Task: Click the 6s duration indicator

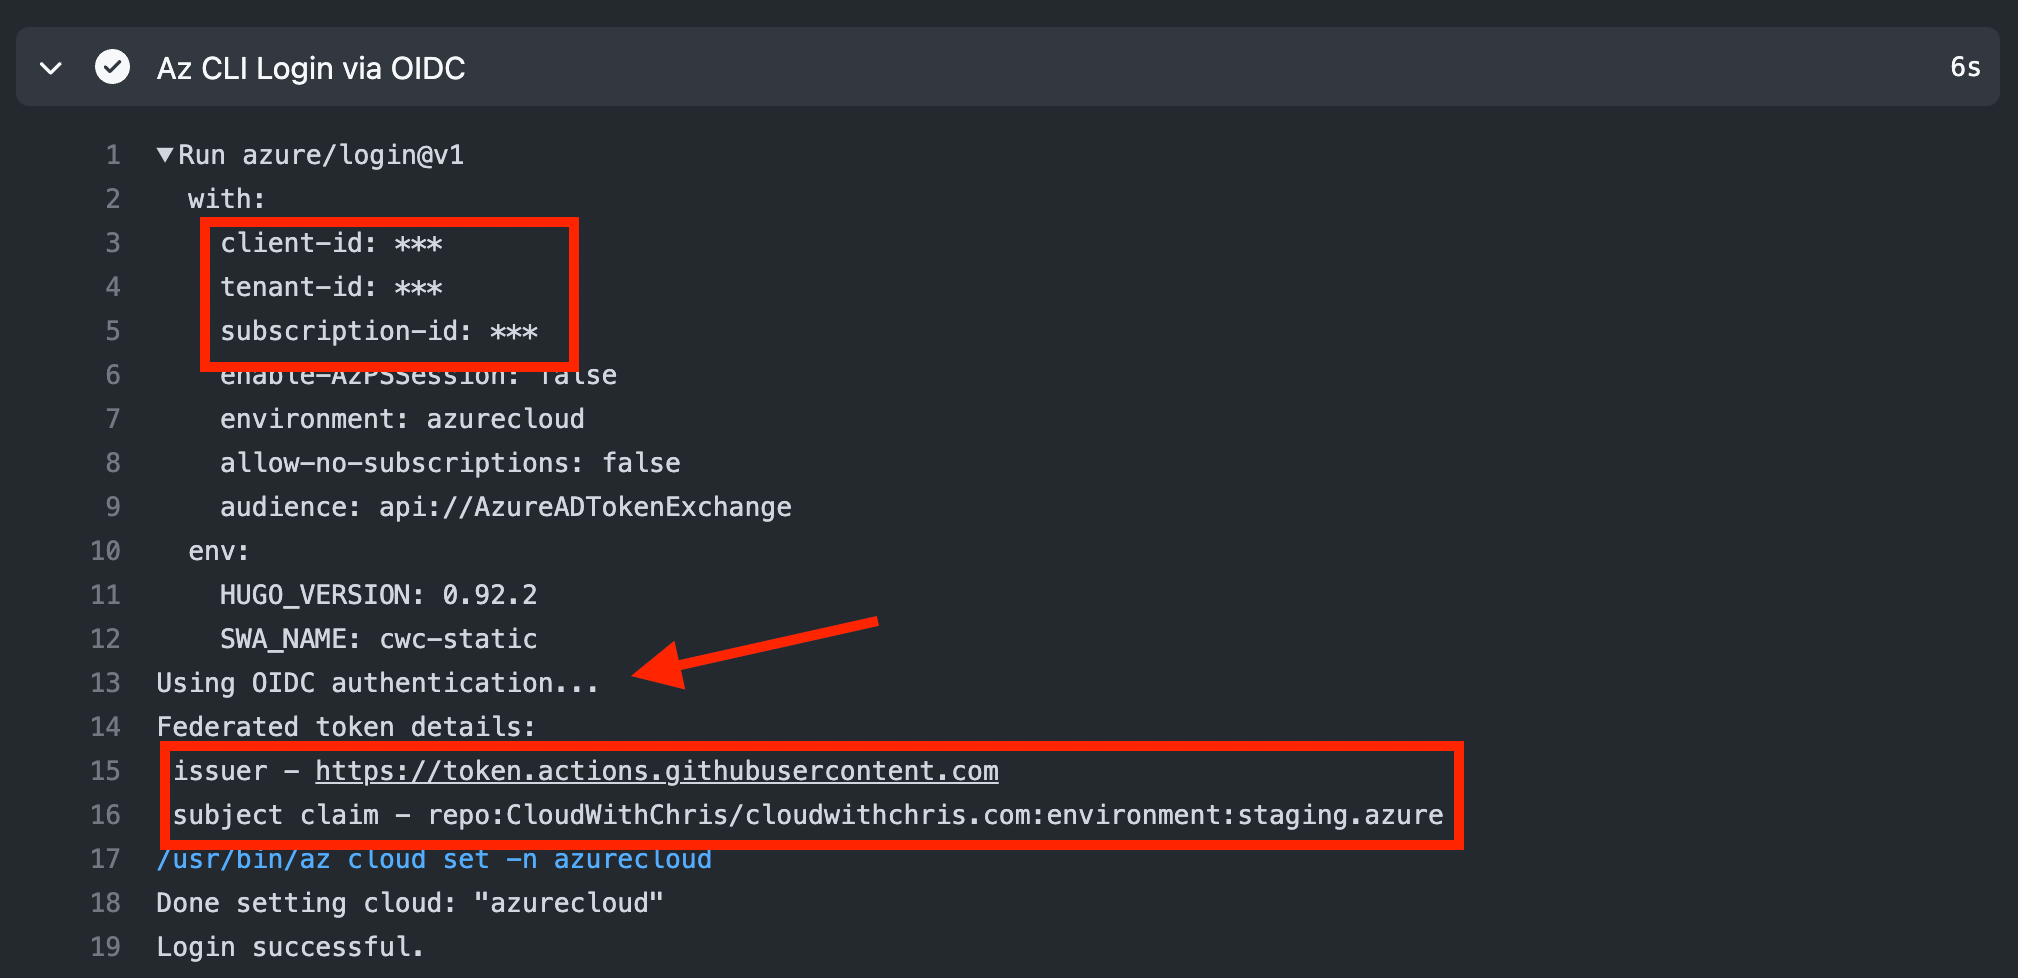Action: pos(1964,67)
